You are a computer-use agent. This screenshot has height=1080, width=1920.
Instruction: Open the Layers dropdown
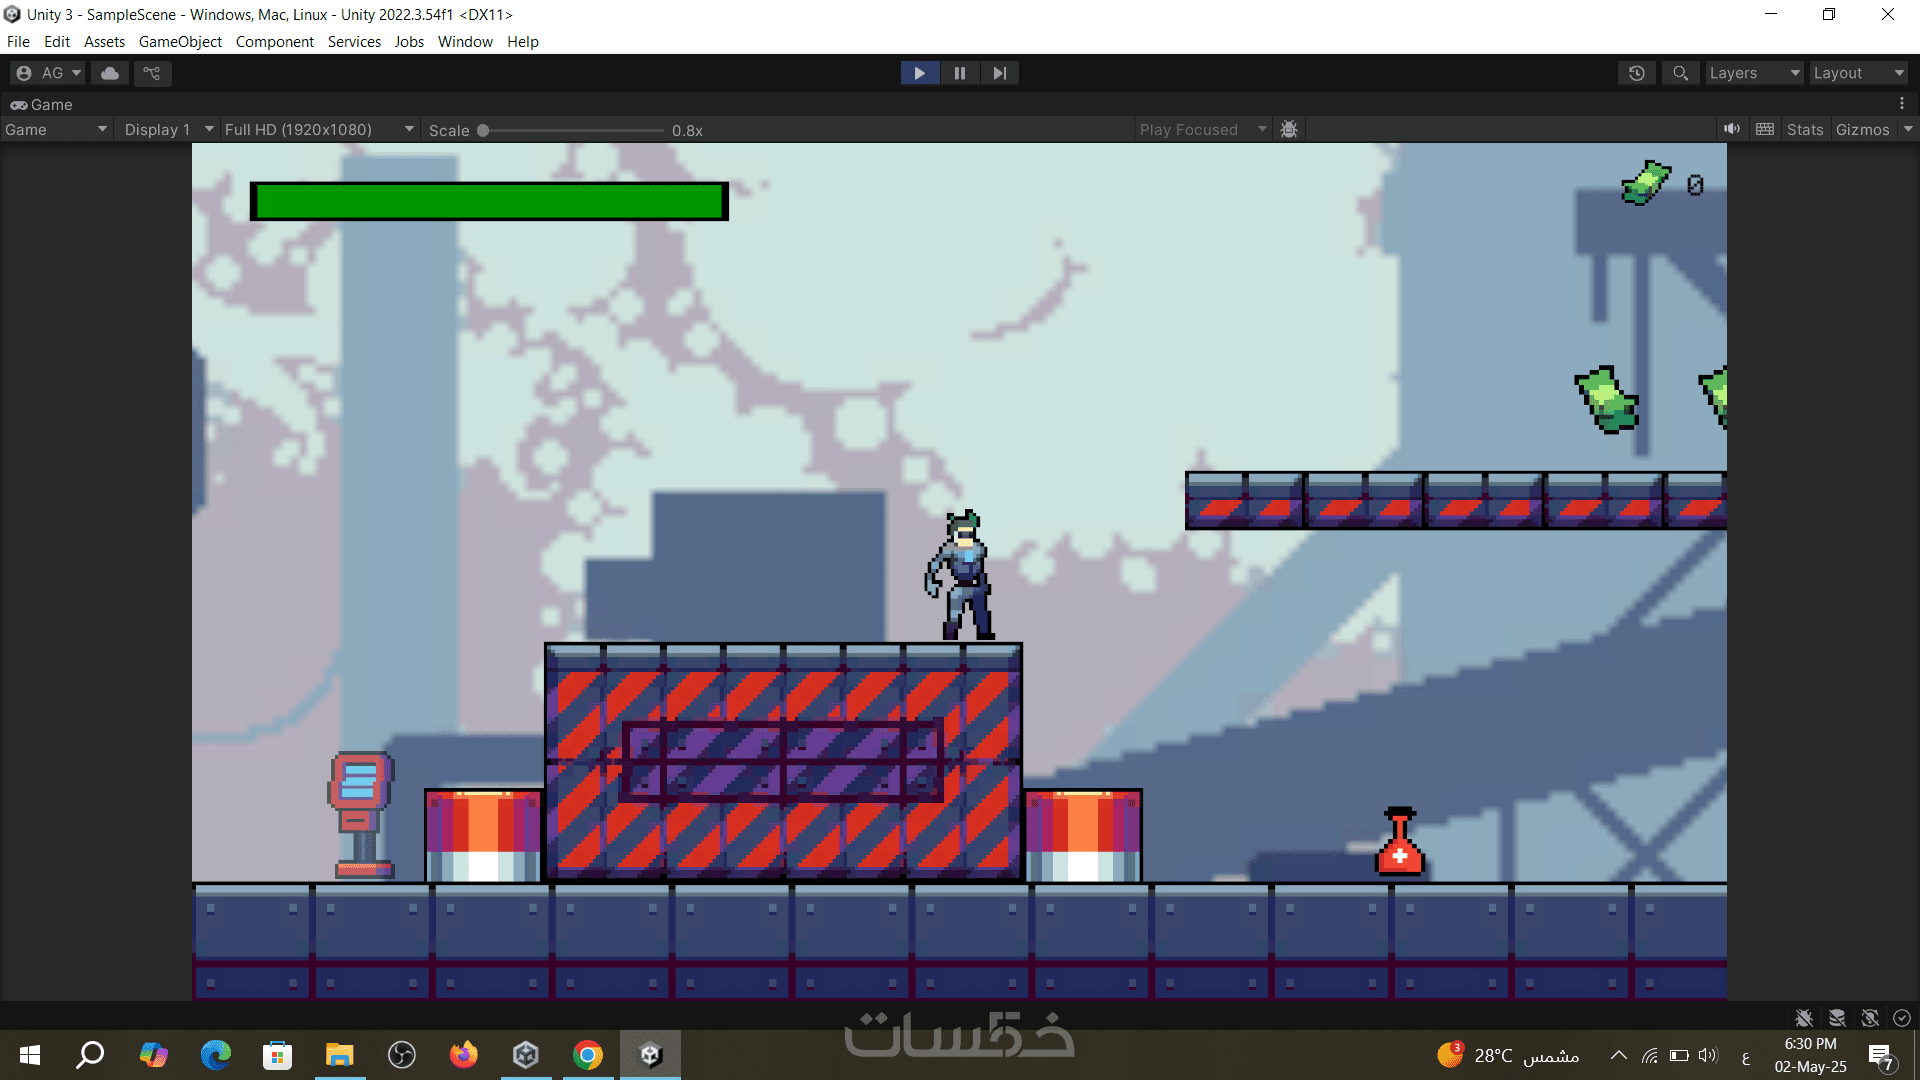click(1753, 73)
